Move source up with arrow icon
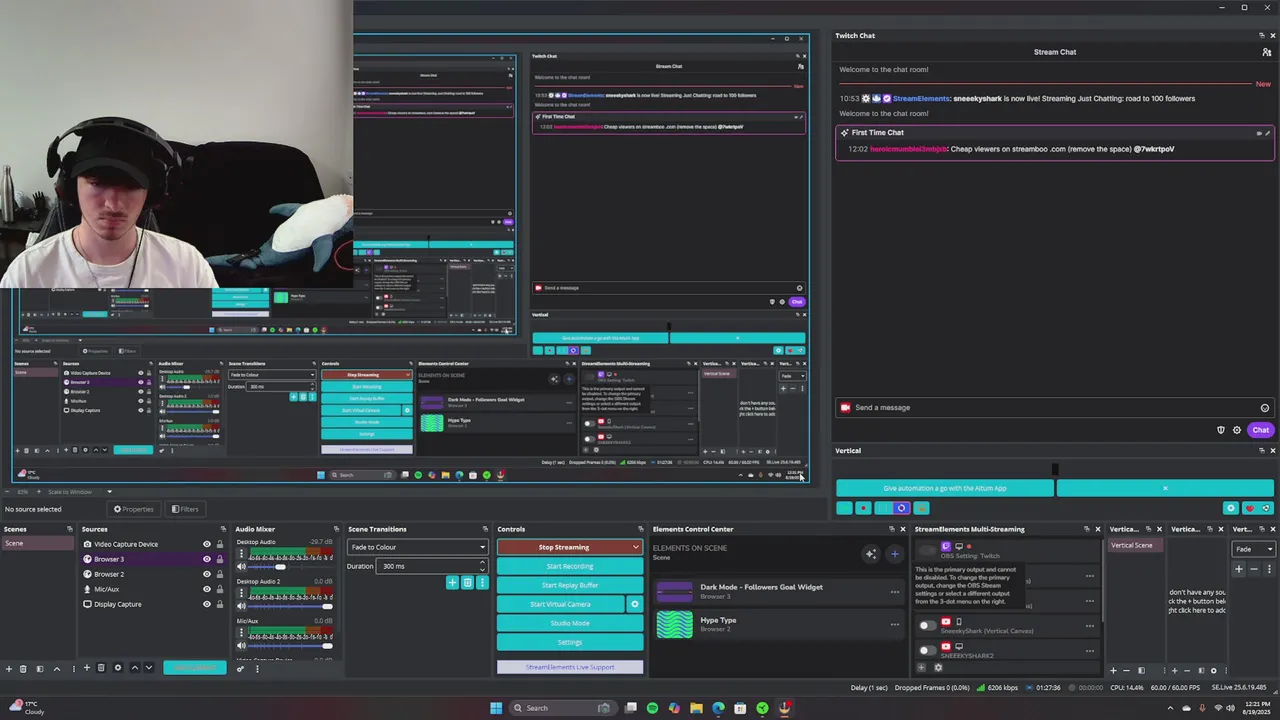 coord(135,668)
